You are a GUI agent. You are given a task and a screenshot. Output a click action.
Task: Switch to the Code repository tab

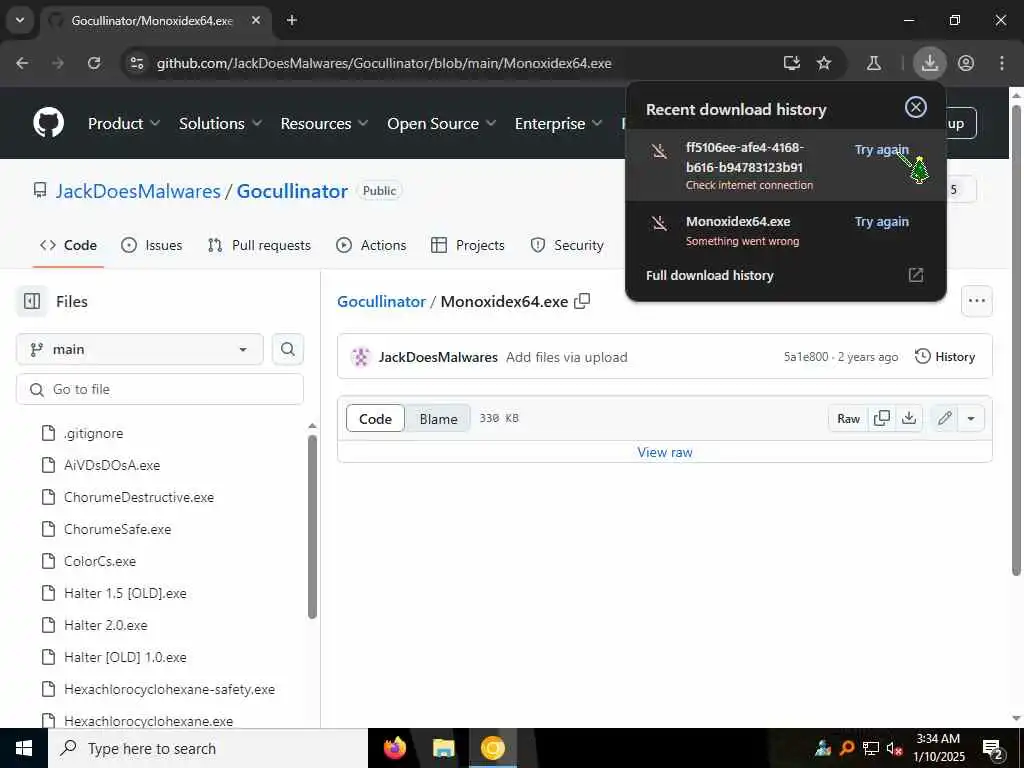click(69, 245)
